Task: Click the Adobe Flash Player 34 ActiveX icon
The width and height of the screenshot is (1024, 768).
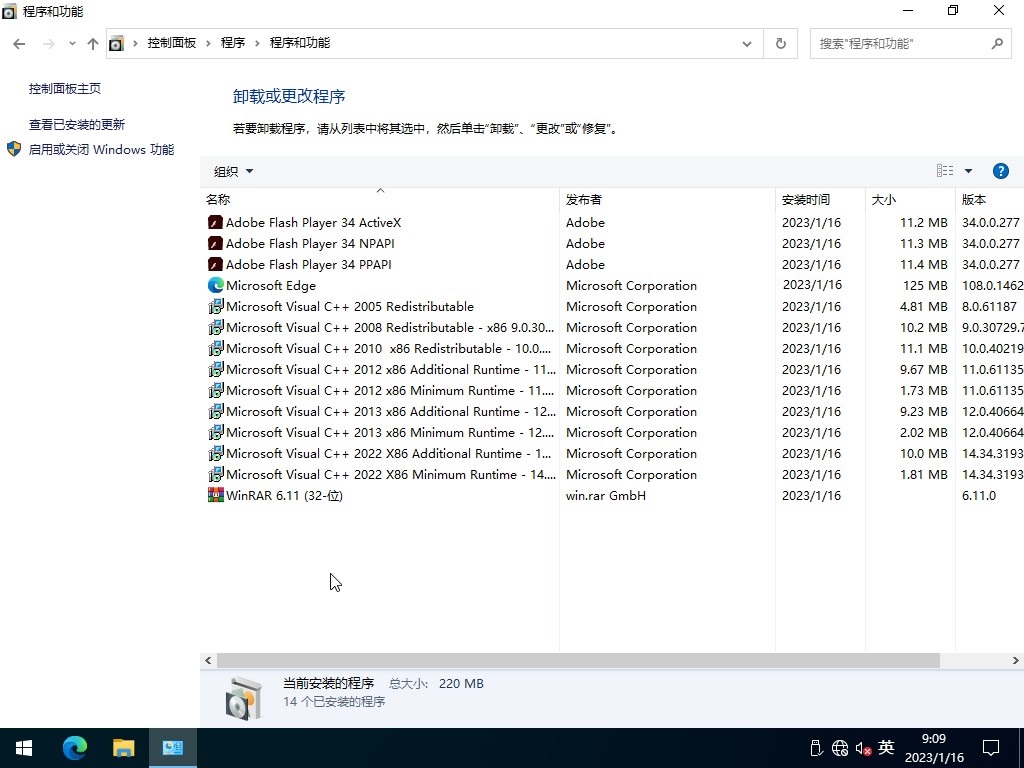Action: 215,223
